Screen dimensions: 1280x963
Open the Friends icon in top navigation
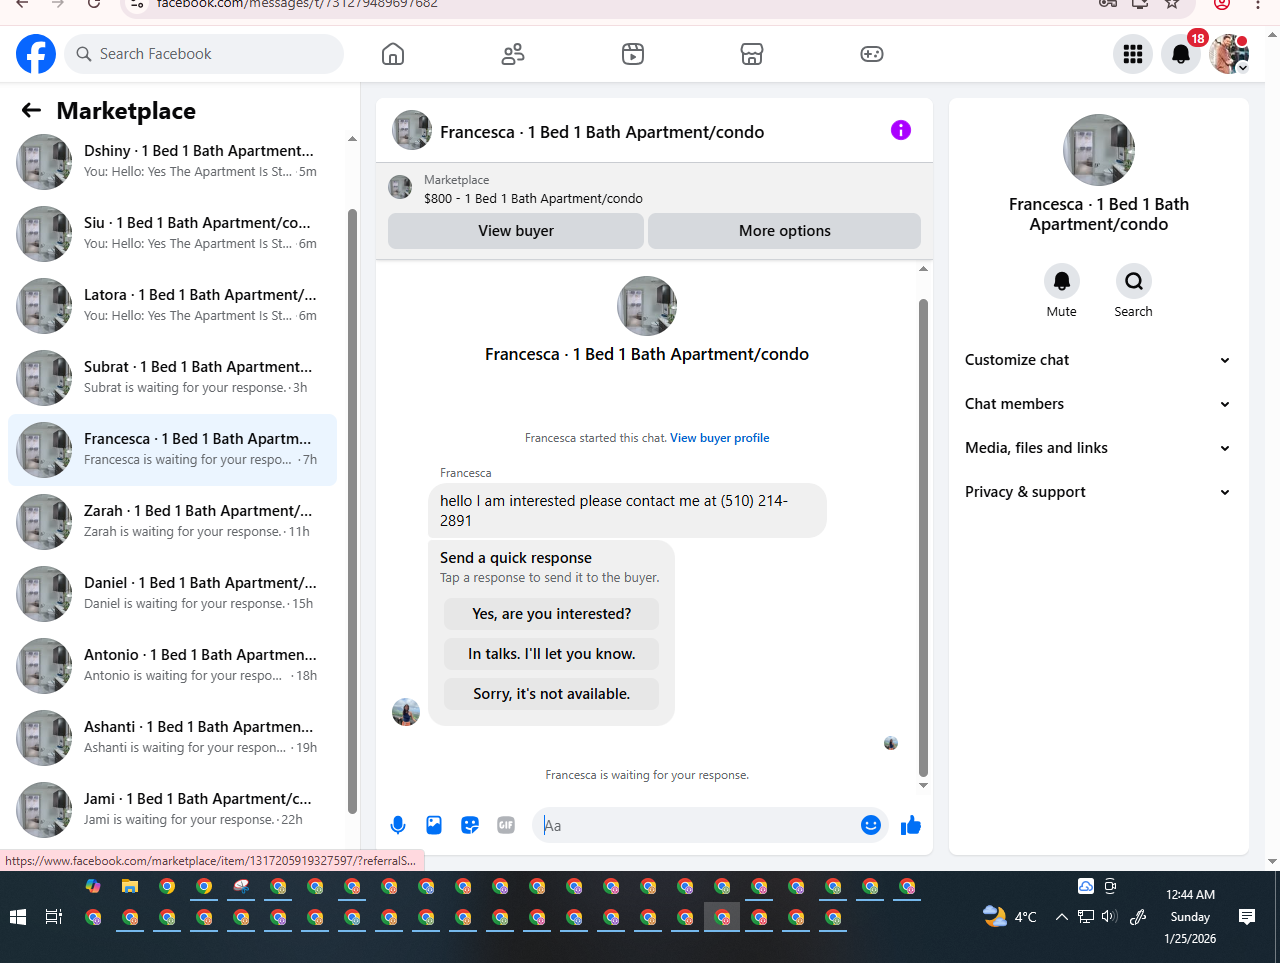pos(513,54)
